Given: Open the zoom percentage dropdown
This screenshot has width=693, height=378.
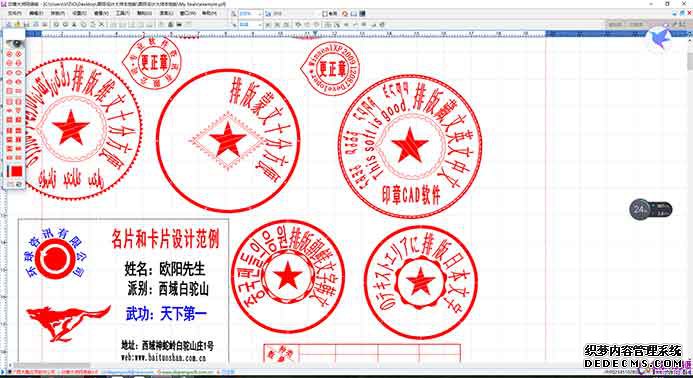Looking at the screenshot, I should pos(251,14).
